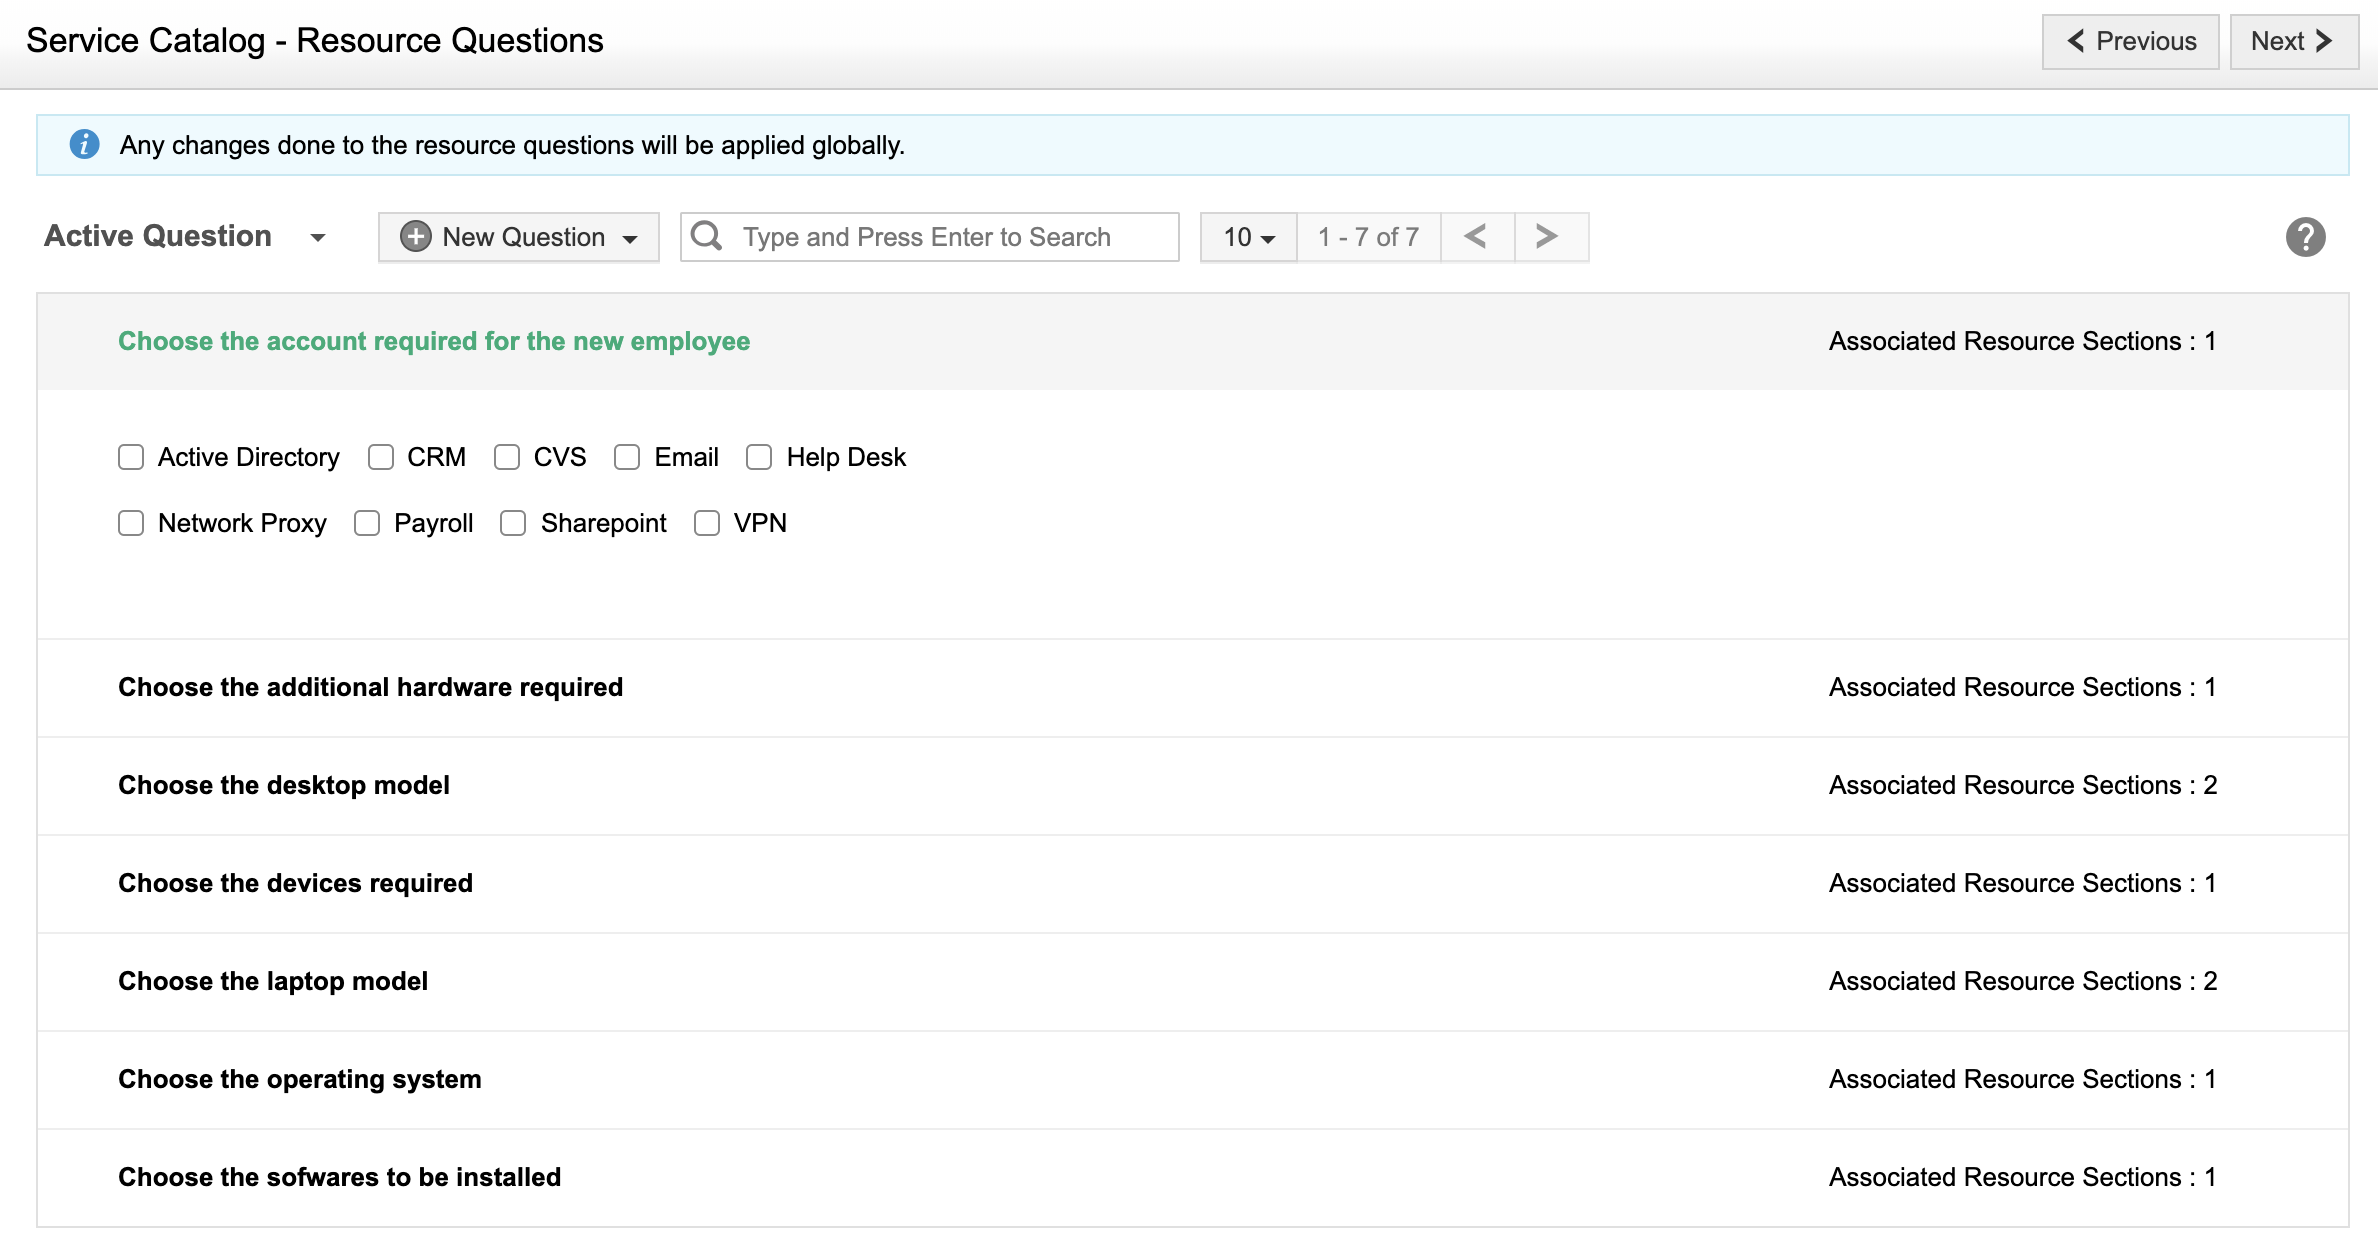Tick the Payroll checkbox
The width and height of the screenshot is (2378, 1242).
pyautogui.click(x=367, y=523)
